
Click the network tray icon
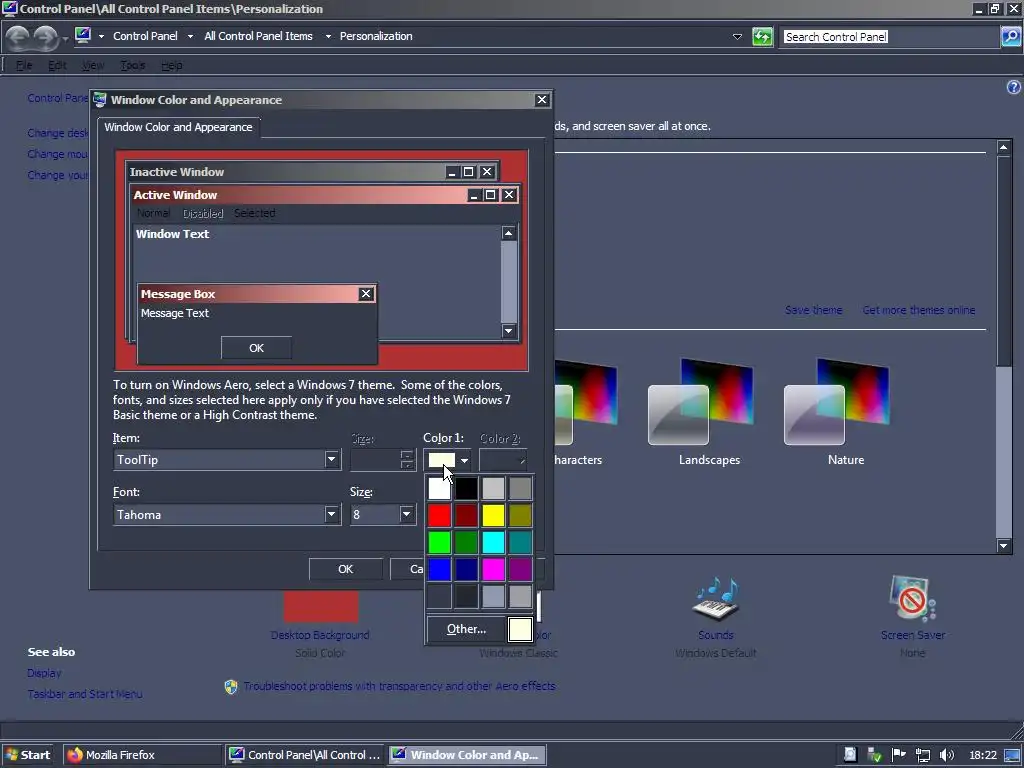[923, 755]
